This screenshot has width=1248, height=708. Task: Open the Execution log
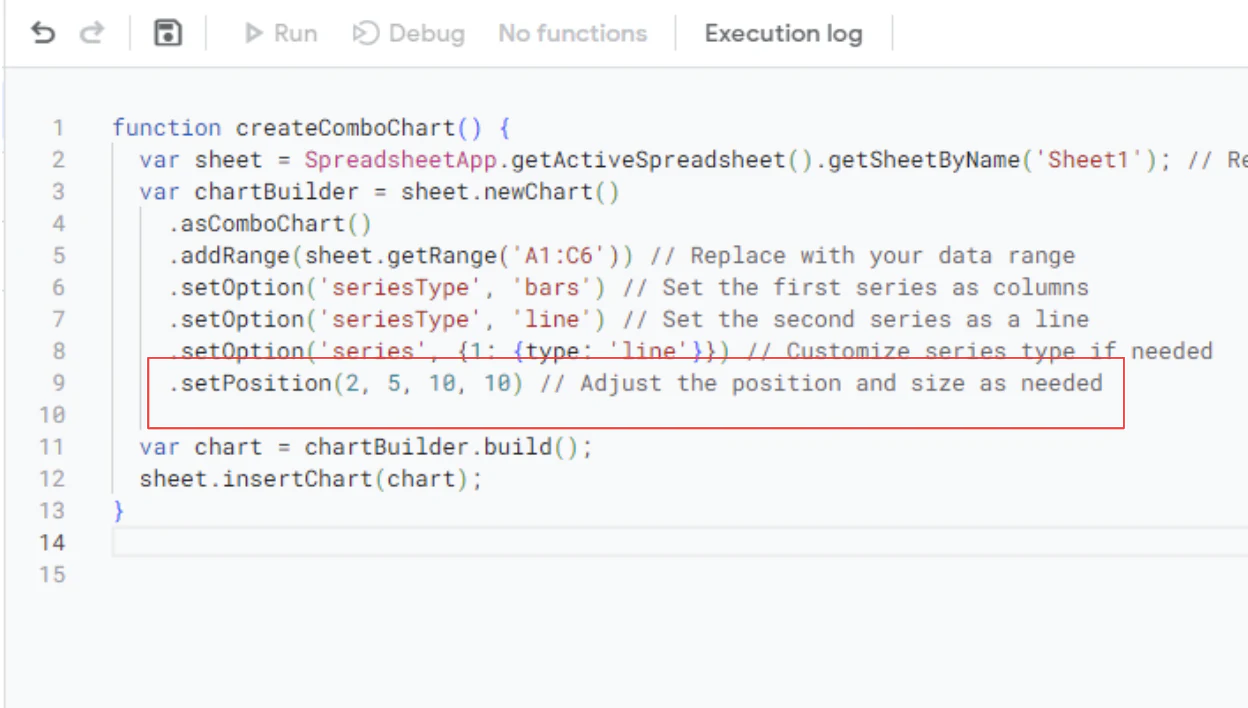tap(783, 34)
